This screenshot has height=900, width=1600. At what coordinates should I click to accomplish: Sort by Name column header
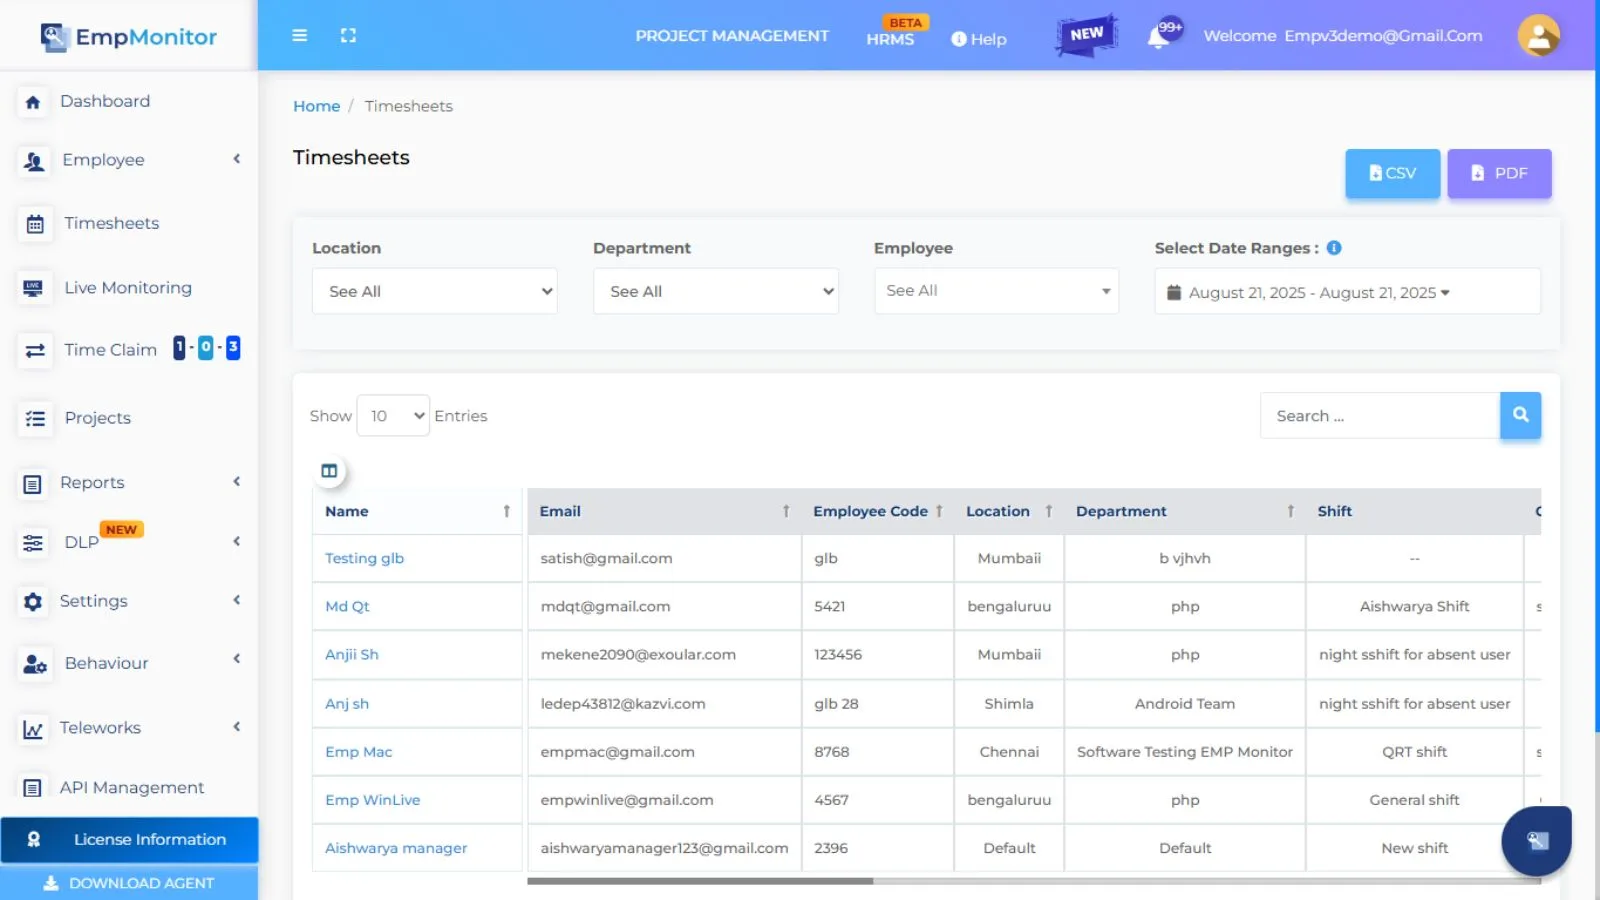(417, 511)
